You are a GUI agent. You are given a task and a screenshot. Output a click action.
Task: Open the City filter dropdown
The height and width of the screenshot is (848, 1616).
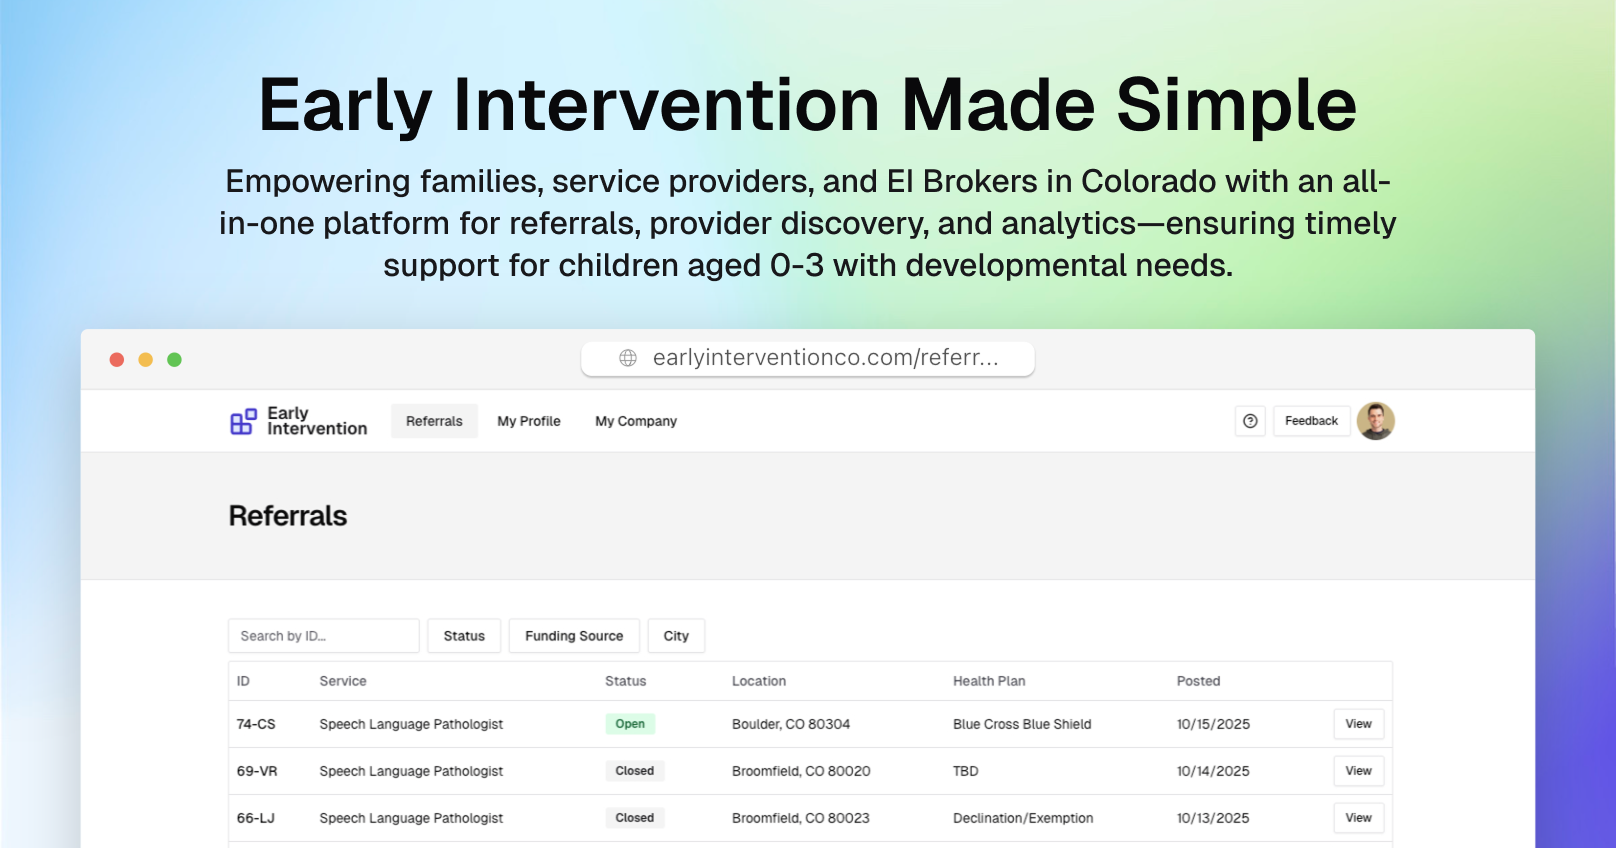[676, 635]
